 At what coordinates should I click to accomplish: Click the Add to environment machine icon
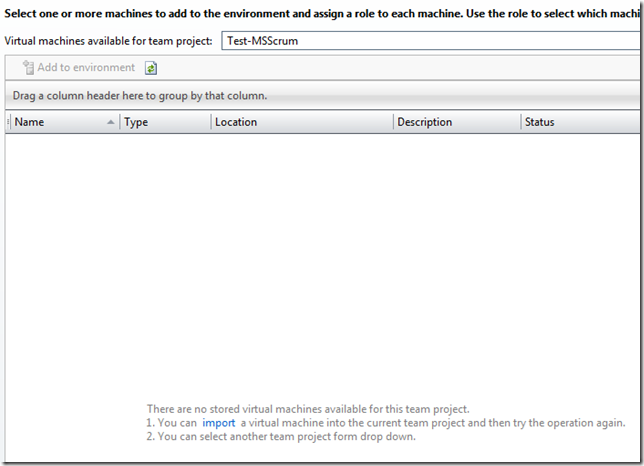[x=27, y=68]
